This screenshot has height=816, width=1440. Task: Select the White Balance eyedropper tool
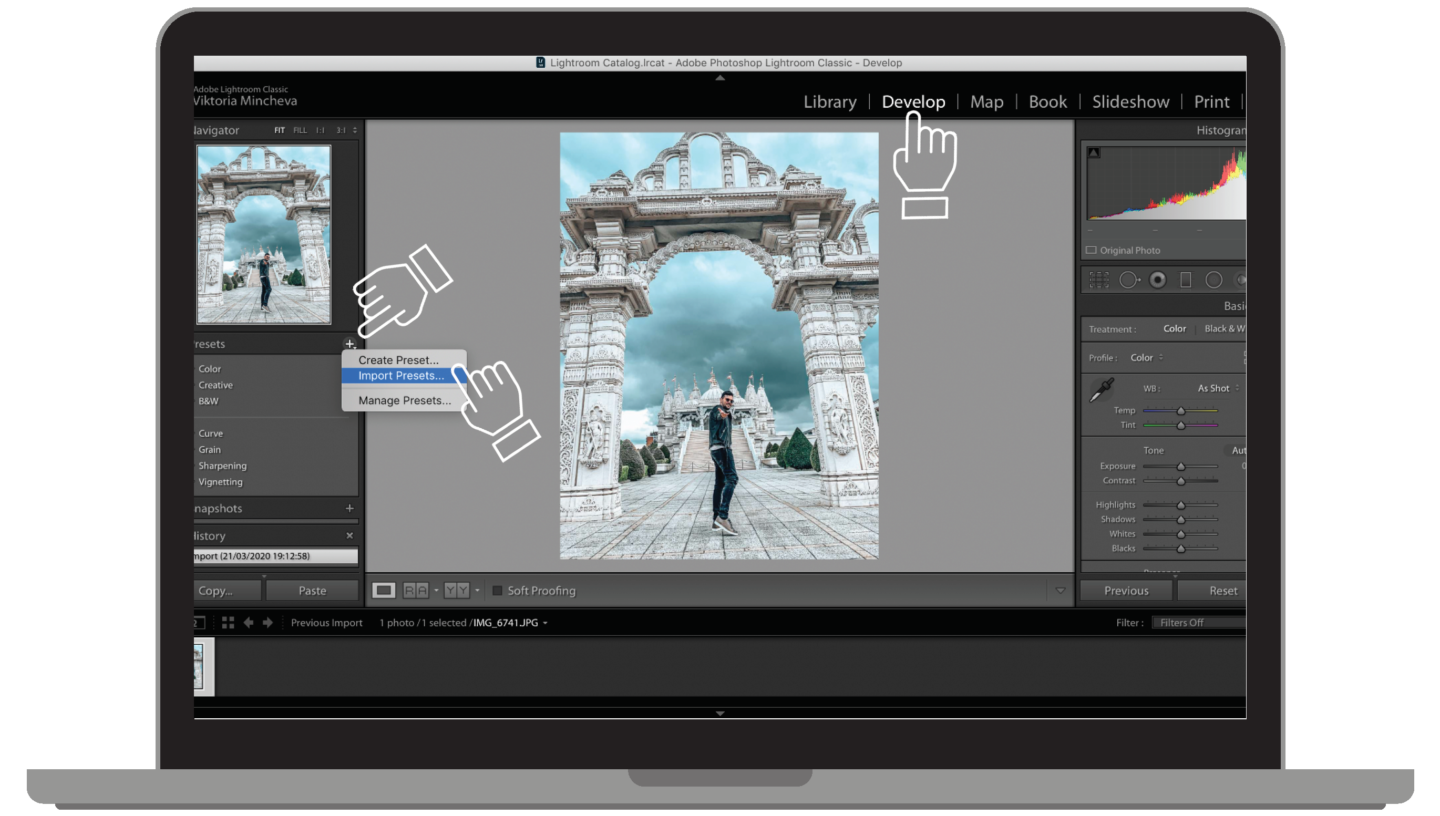point(1101,390)
